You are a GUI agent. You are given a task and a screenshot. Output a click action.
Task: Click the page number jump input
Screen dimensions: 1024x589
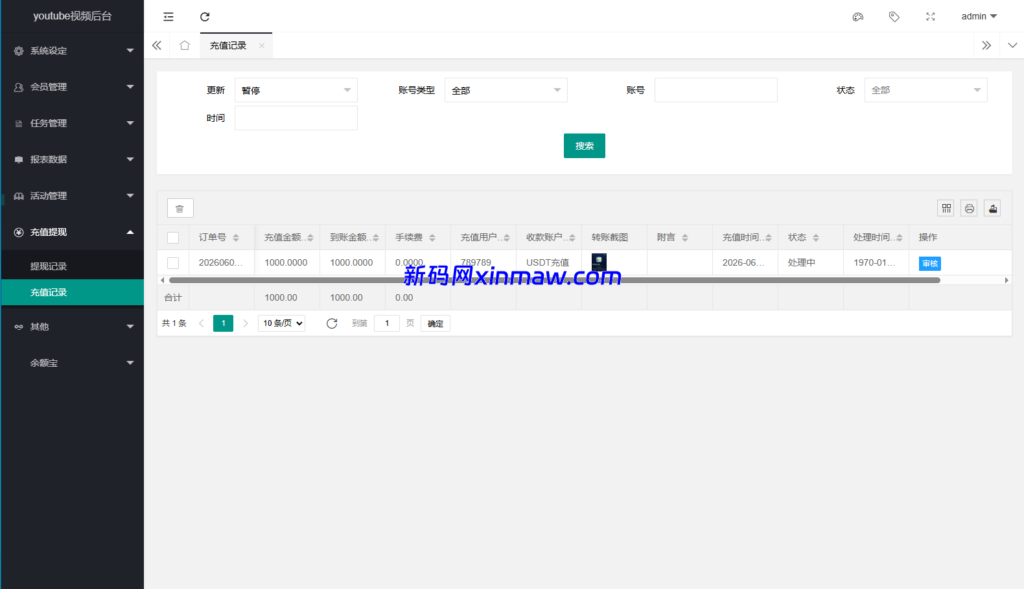tap(387, 323)
